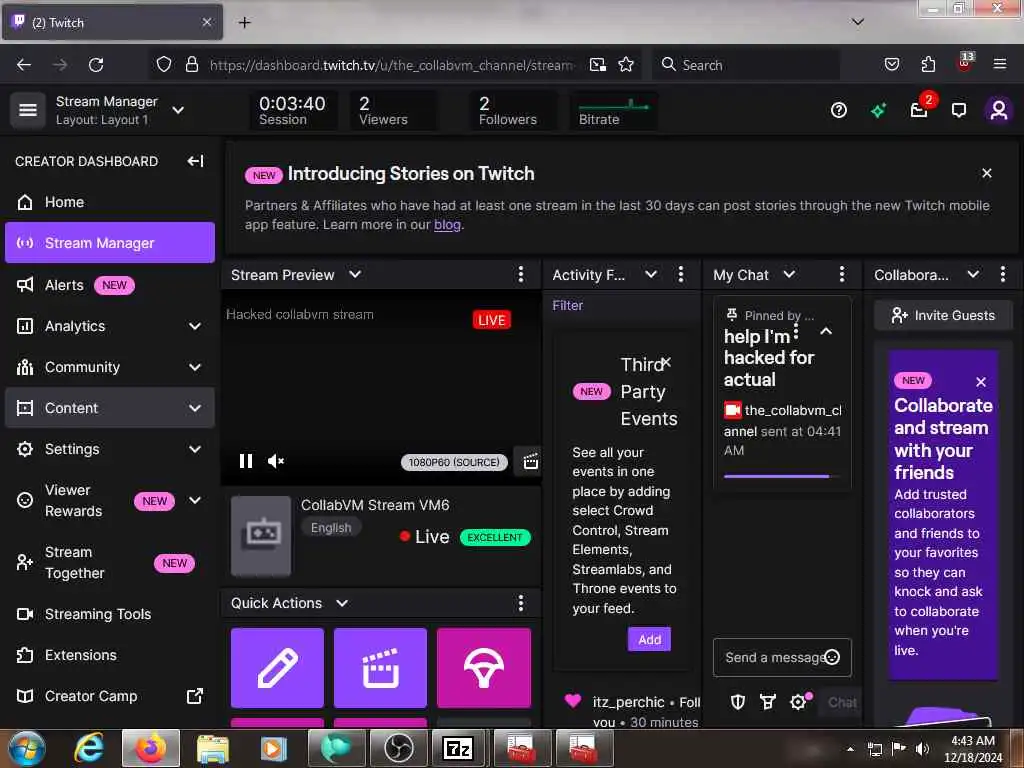Expand the Content sidebar section
The height and width of the screenshot is (768, 1024).
(195, 408)
